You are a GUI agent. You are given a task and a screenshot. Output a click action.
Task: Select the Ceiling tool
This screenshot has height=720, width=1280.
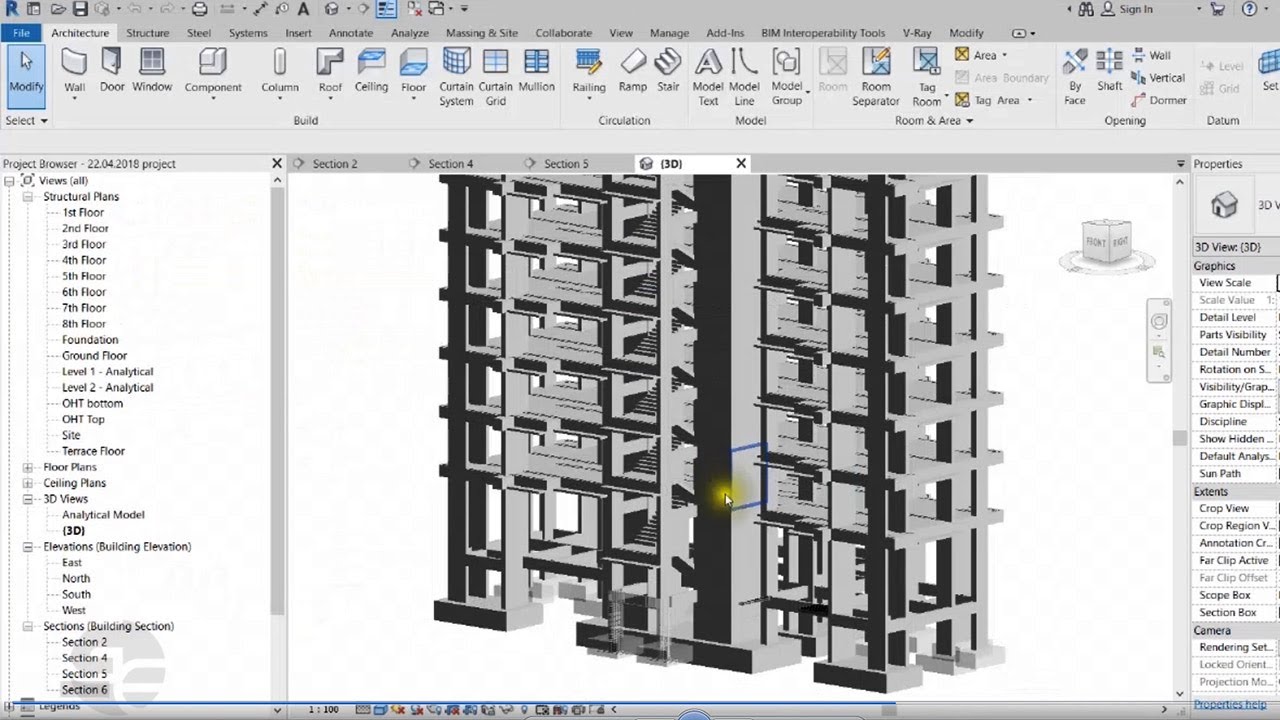tap(371, 71)
